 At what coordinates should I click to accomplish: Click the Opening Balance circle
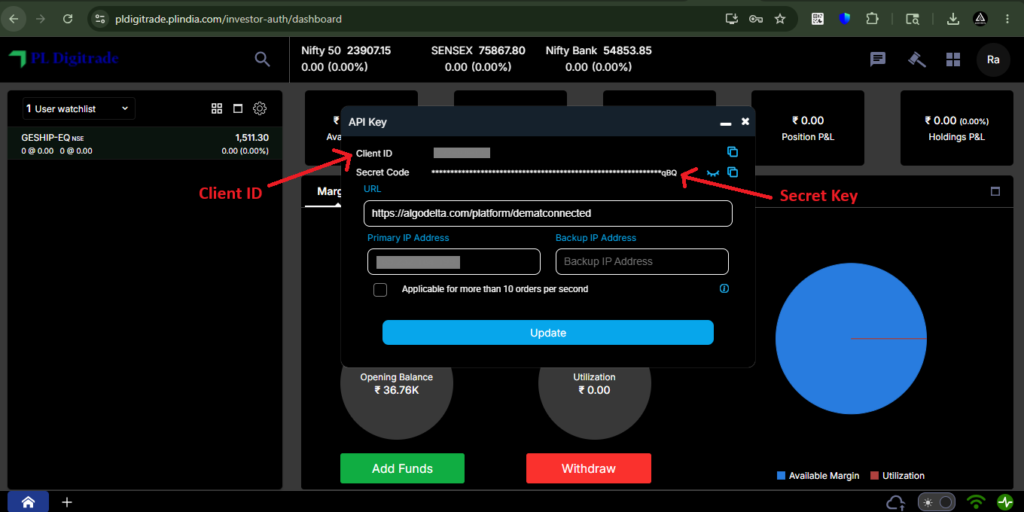click(396, 383)
